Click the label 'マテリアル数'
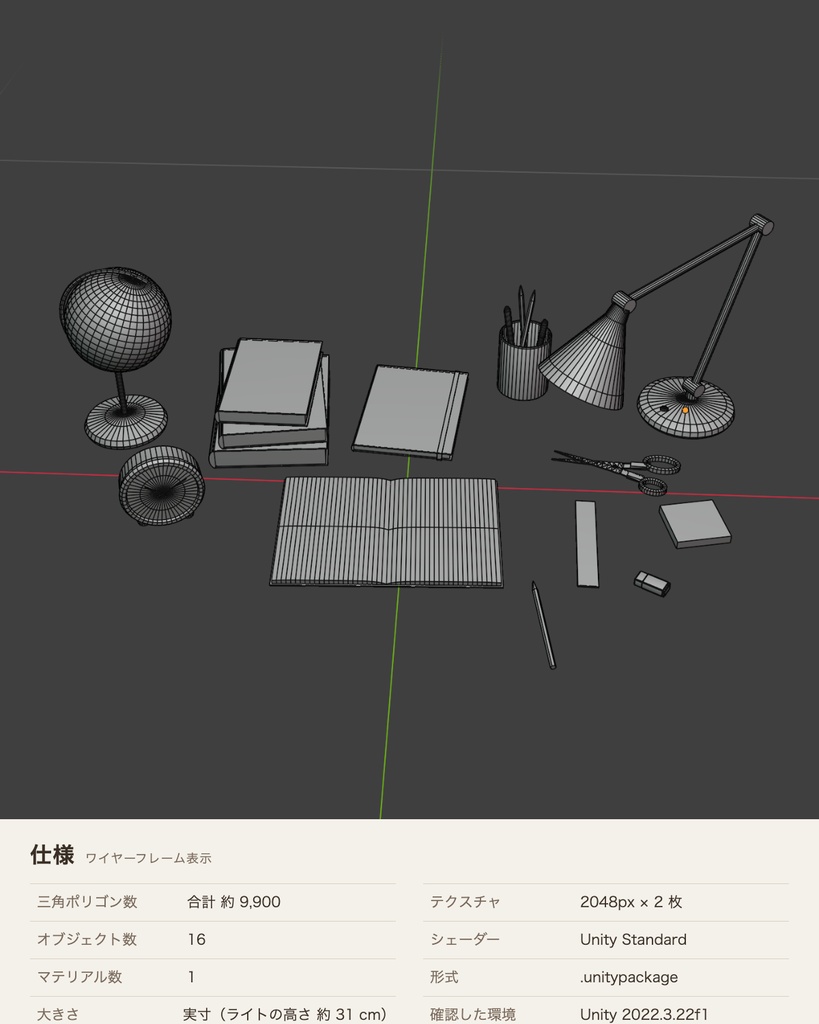819x1024 pixels. coord(80,977)
